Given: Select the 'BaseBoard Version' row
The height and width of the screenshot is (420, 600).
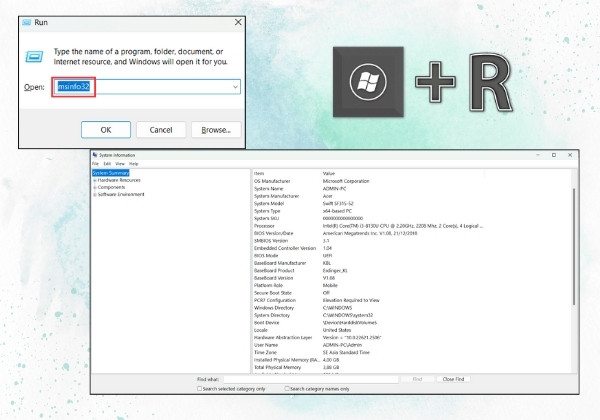Looking at the screenshot, I should click(x=412, y=278).
